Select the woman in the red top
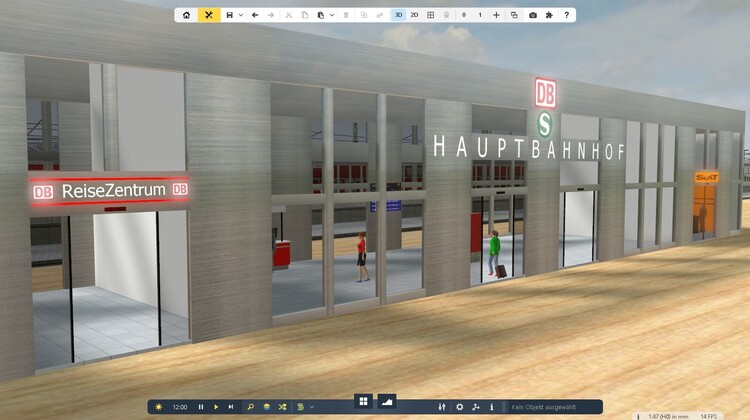Image resolution: width=750 pixels, height=420 pixels. (362, 257)
